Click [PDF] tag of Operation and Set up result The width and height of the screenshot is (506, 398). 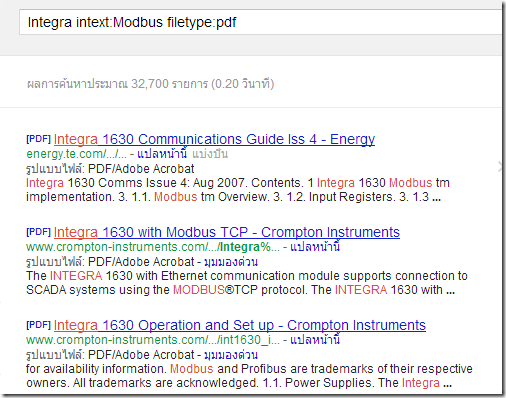(38, 325)
